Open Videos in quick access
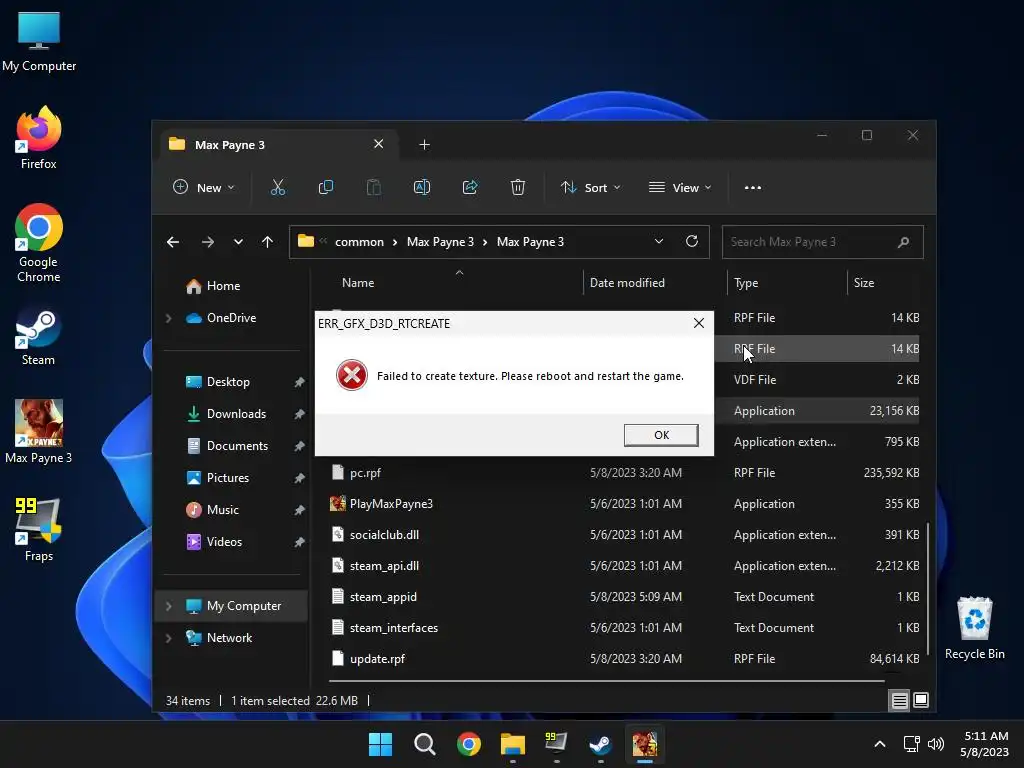Image resolution: width=1024 pixels, height=768 pixels. [x=224, y=542]
